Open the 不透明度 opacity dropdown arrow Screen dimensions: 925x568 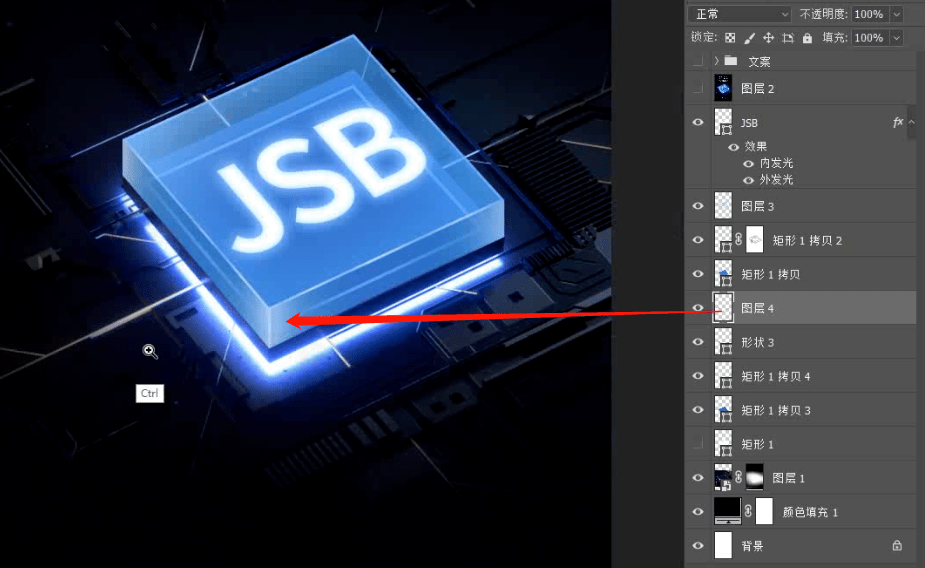click(x=897, y=14)
